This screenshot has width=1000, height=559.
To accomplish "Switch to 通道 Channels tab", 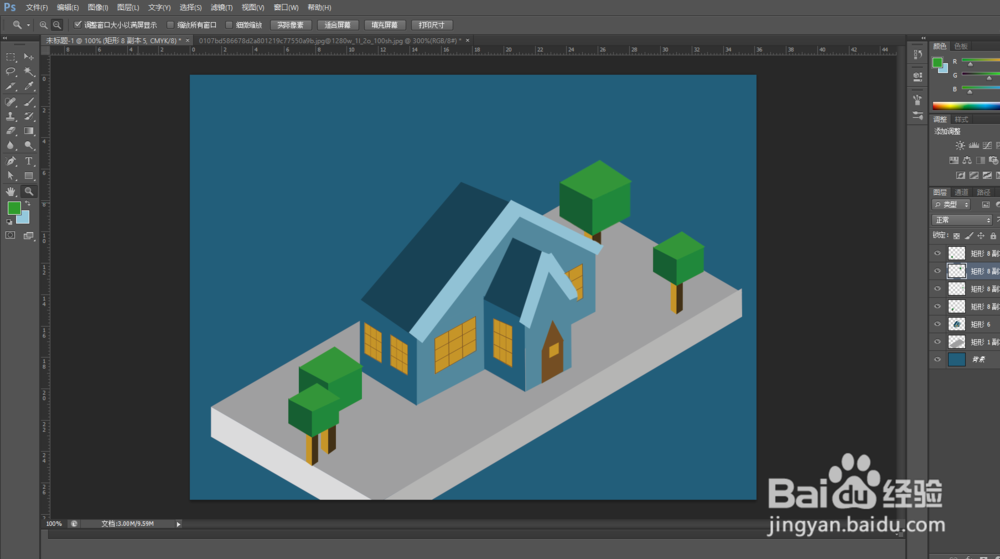I will point(961,192).
